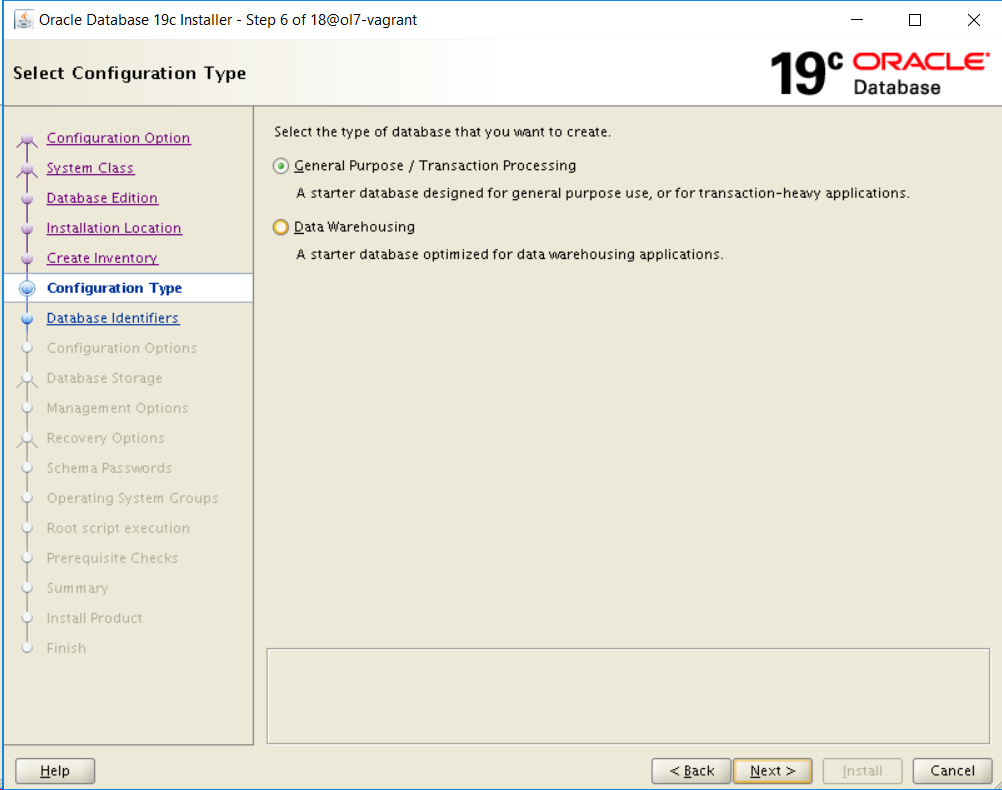Screen dimensions: 1002x790
Task: Click the disabled Install button
Action: [863, 771]
